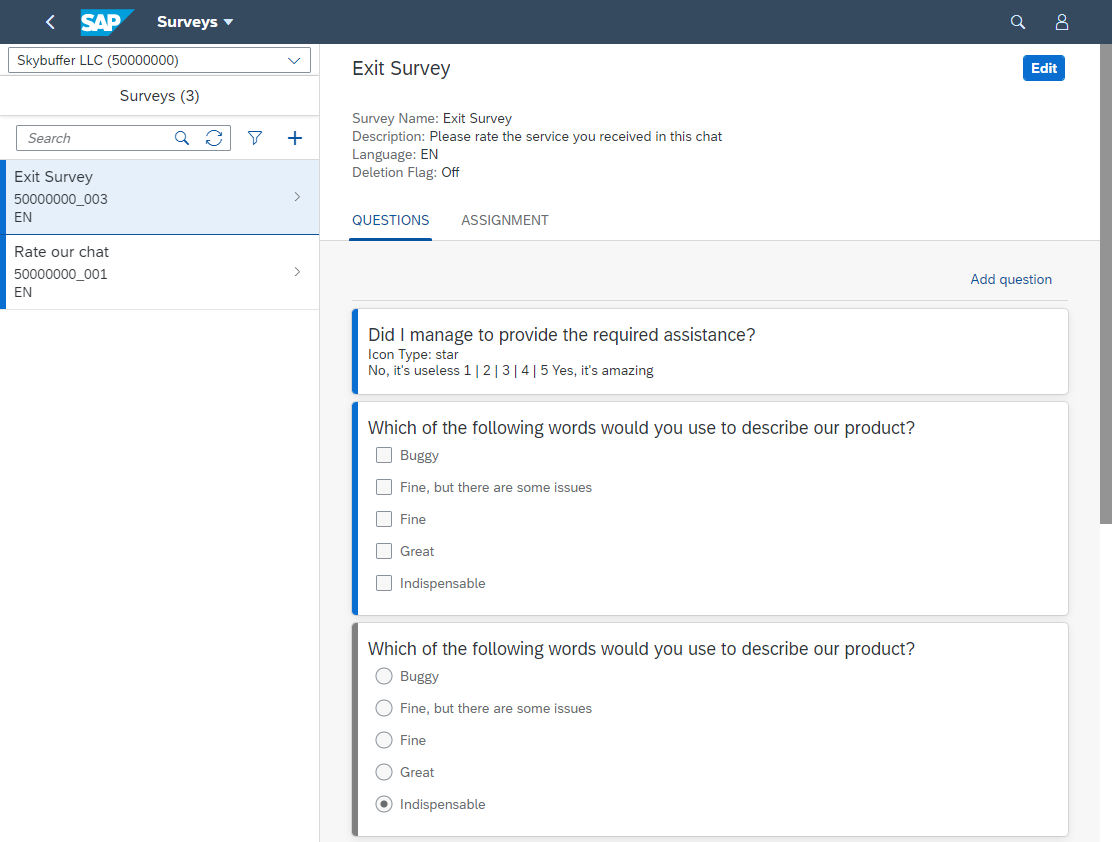
Task: Click radio question title about describing product
Action: [641, 649]
